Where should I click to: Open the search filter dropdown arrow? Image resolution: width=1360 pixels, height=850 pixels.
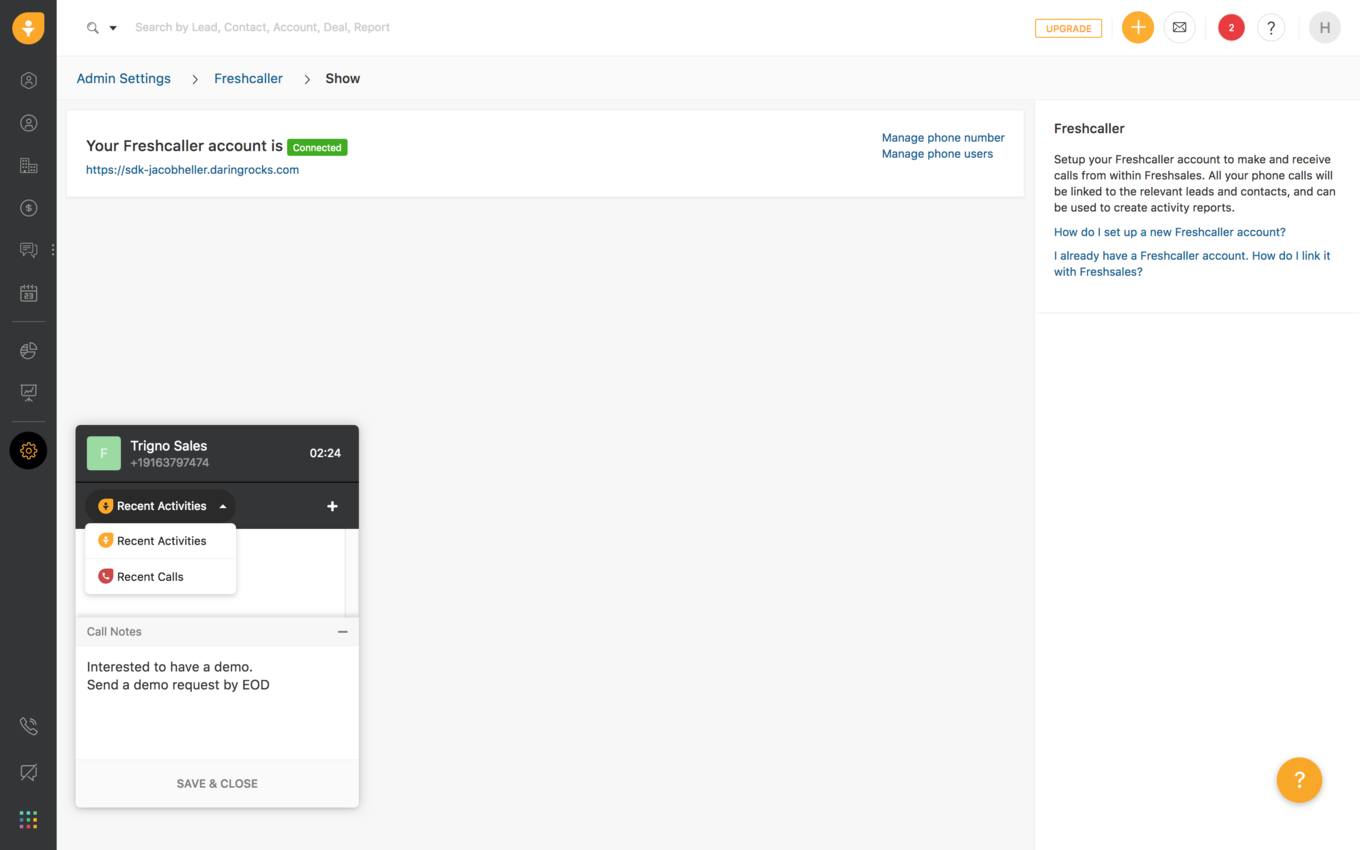point(113,28)
